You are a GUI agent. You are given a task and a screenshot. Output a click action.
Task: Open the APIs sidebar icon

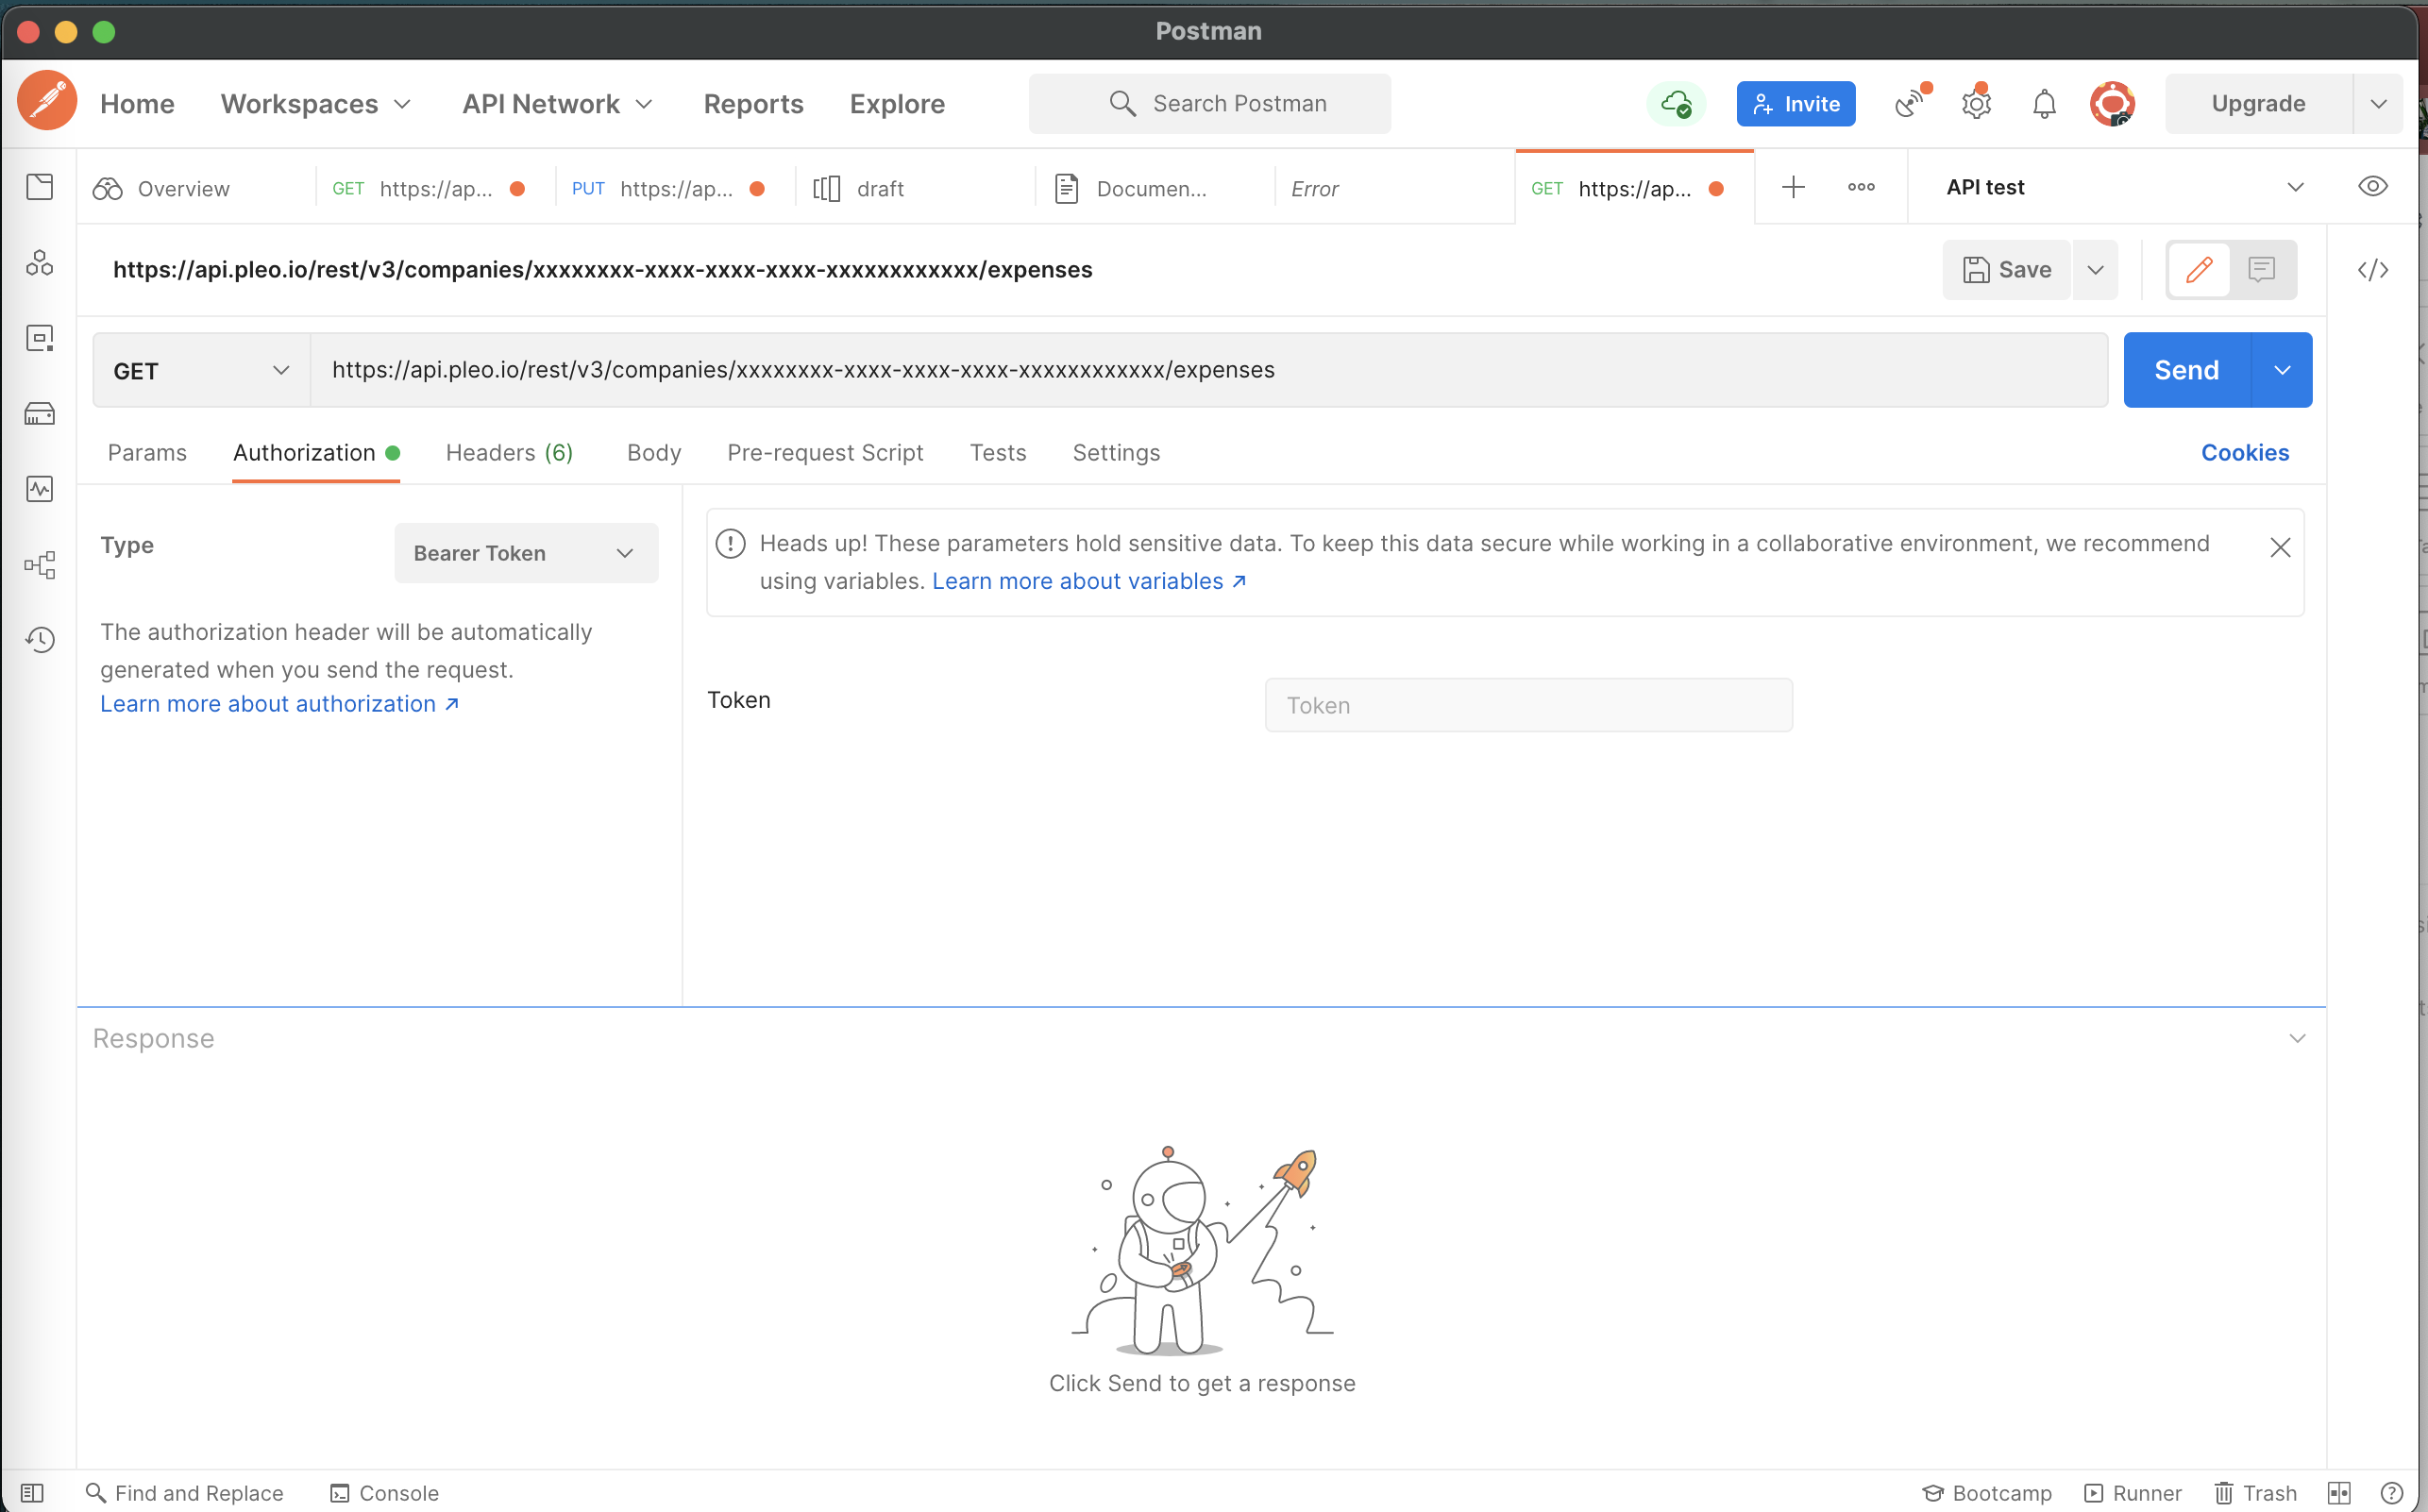pos(40,263)
